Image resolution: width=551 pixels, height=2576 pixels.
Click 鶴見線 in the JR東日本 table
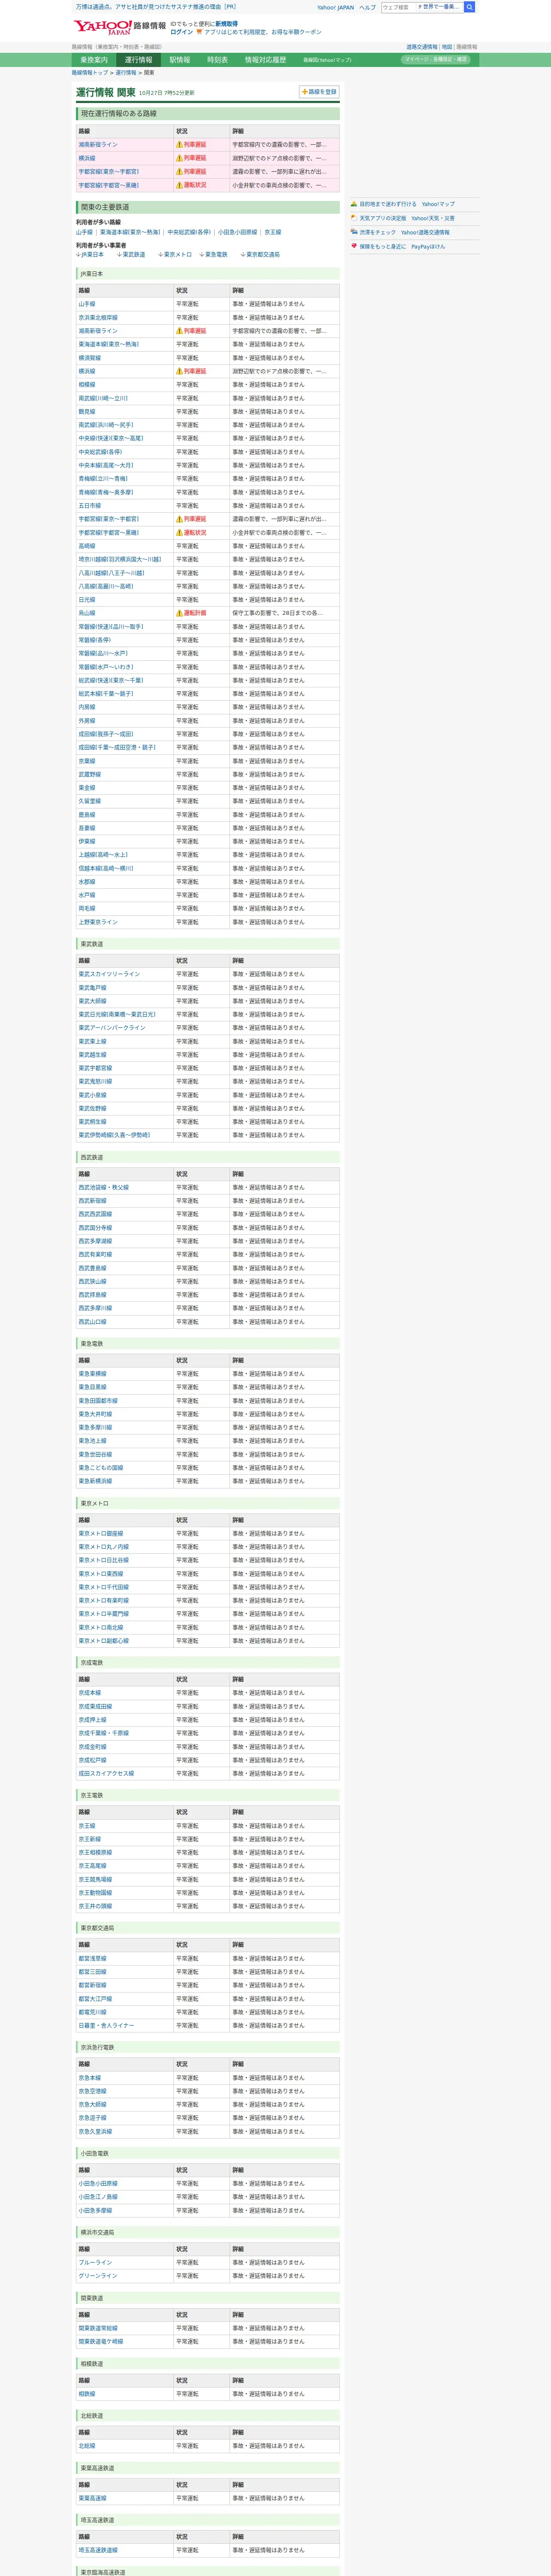[x=87, y=411]
